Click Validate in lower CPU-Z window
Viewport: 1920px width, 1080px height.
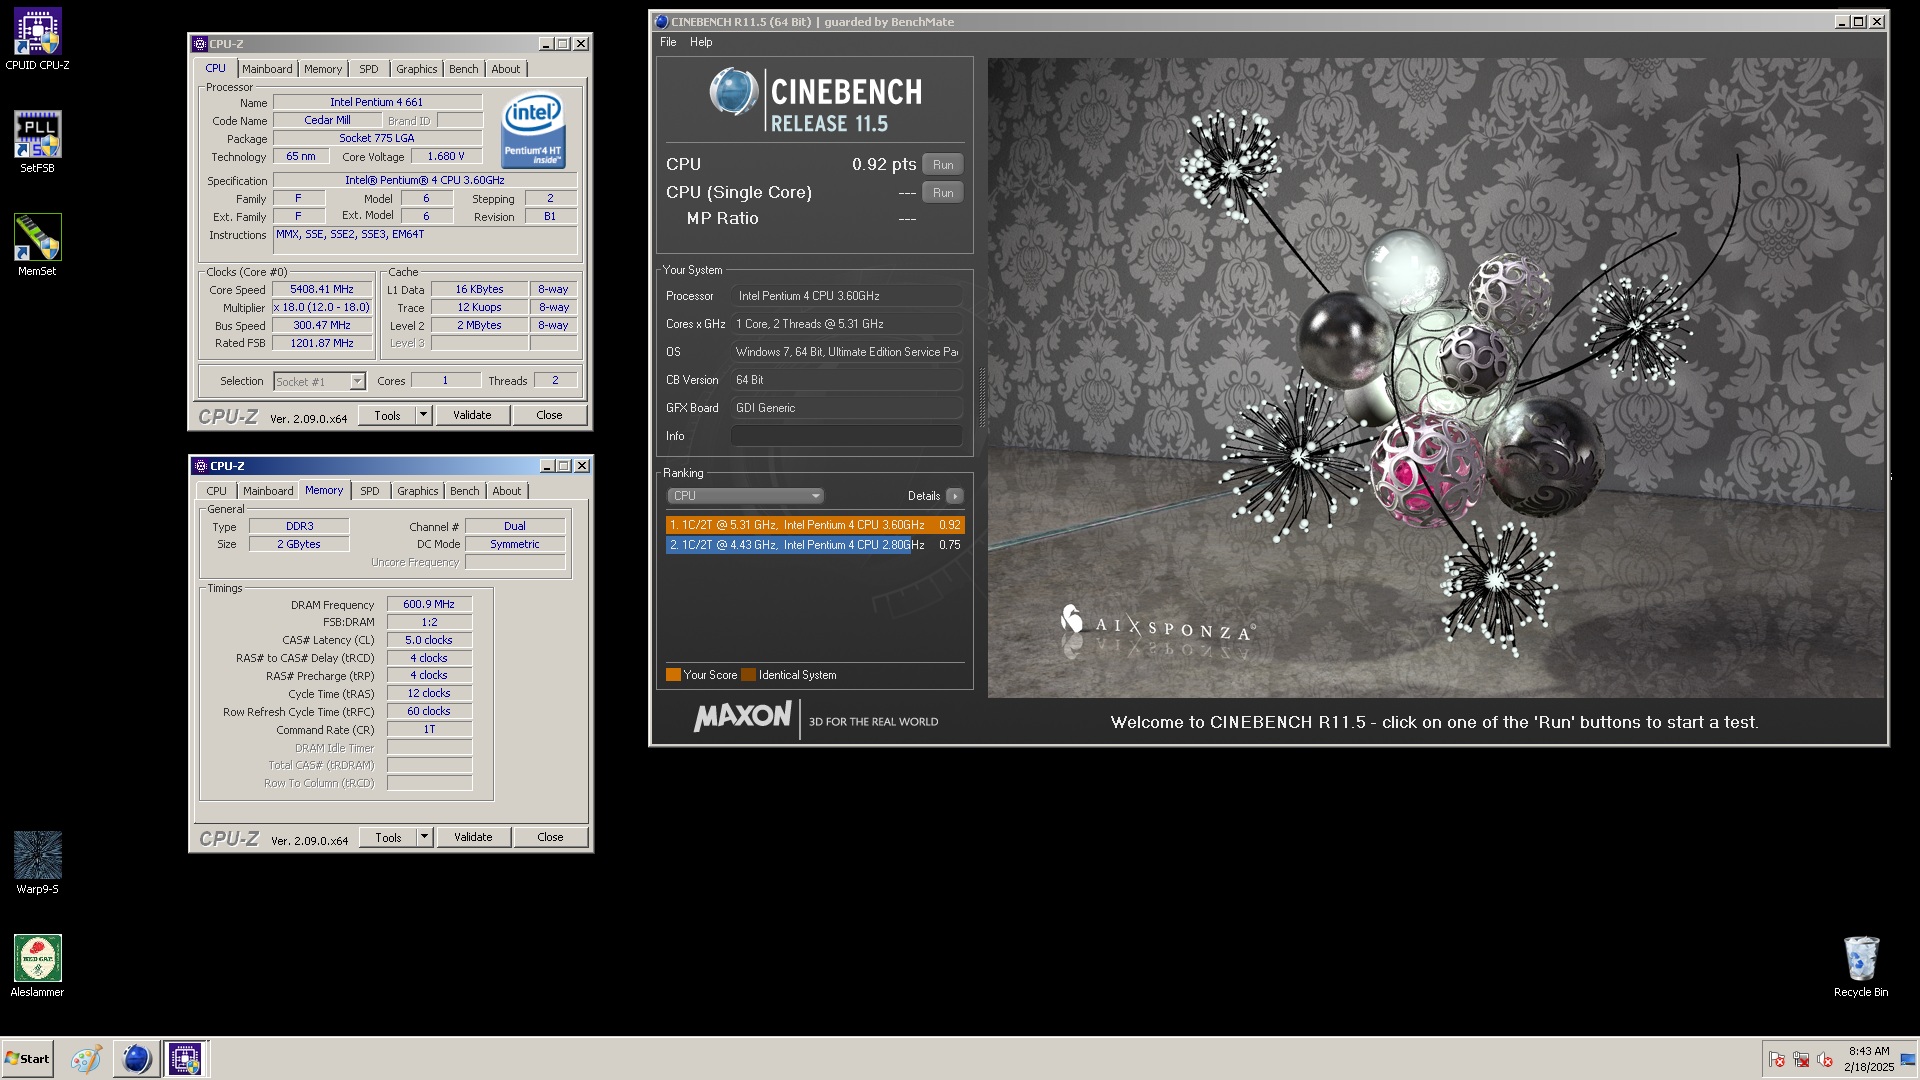coord(473,837)
